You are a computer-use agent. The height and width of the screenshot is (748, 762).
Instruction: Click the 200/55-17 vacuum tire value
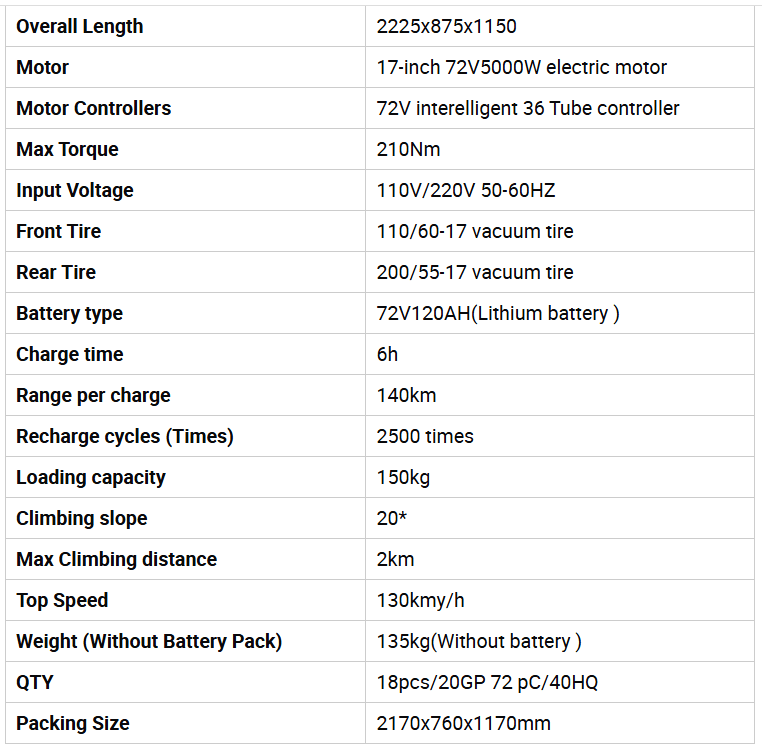click(475, 273)
